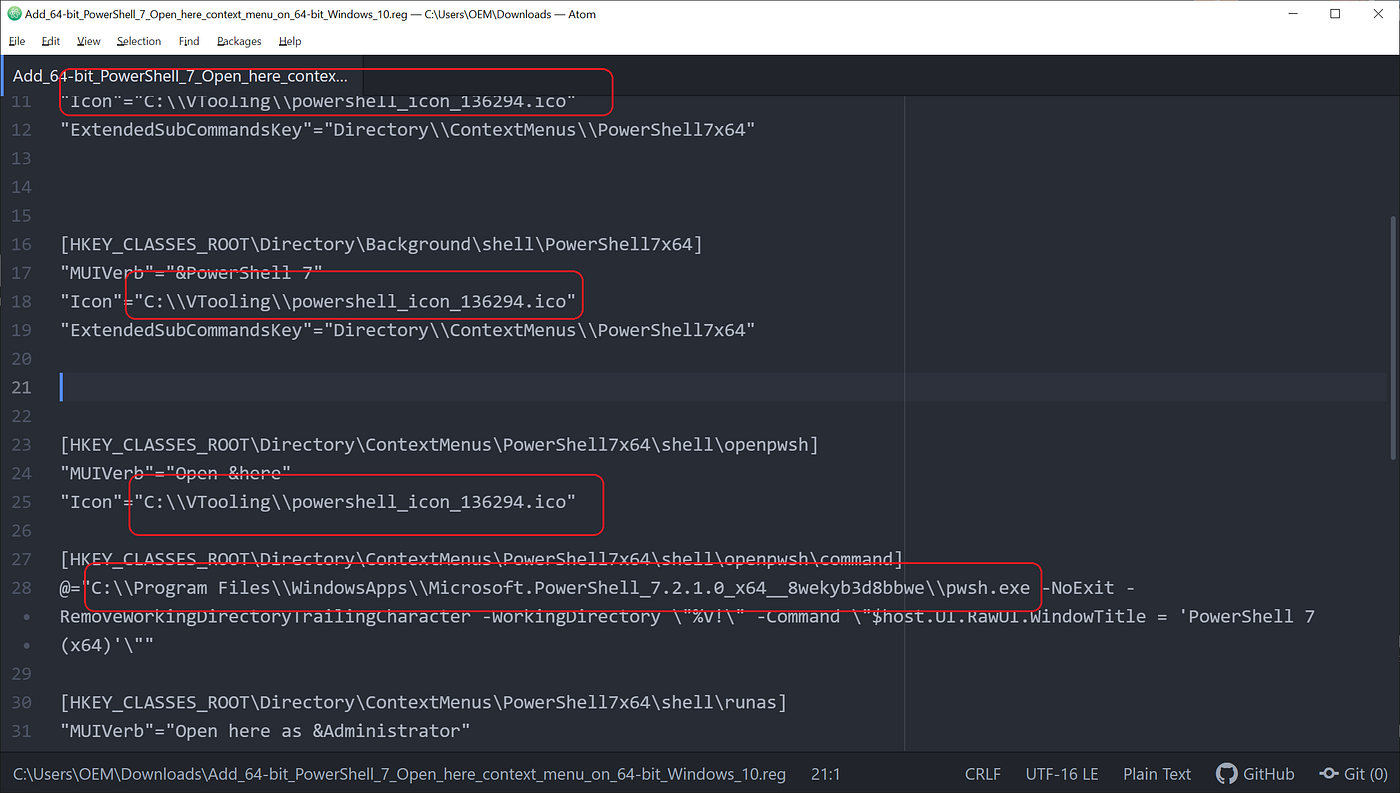1400x793 pixels.
Task: Open the Plain Text grammar selector
Action: [1156, 773]
